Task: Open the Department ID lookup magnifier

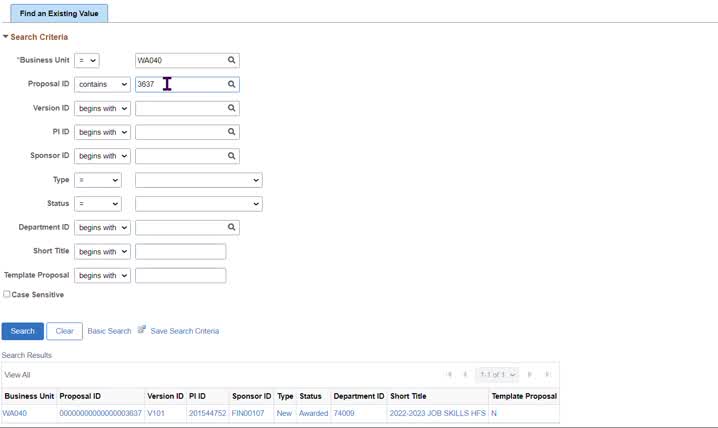Action: (x=232, y=227)
